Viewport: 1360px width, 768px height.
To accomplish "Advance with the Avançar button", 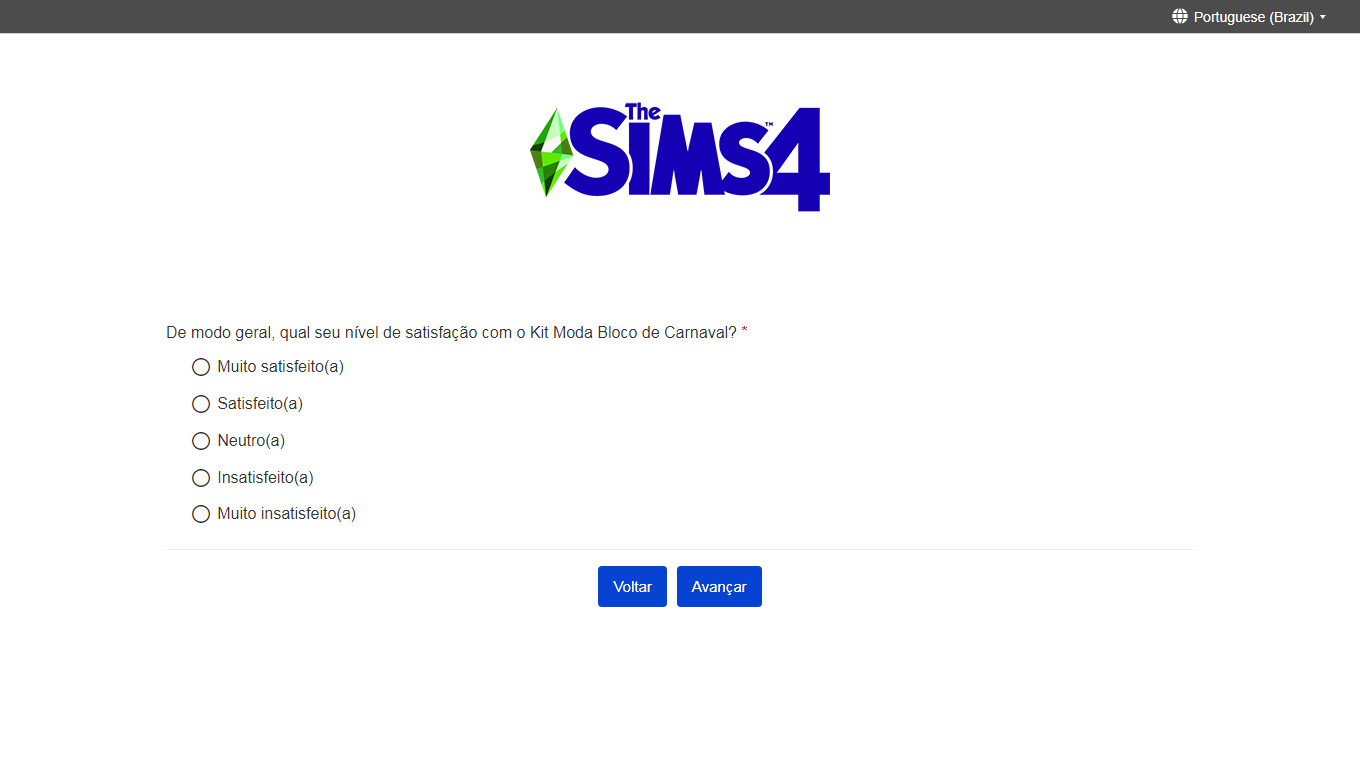I will (x=719, y=586).
